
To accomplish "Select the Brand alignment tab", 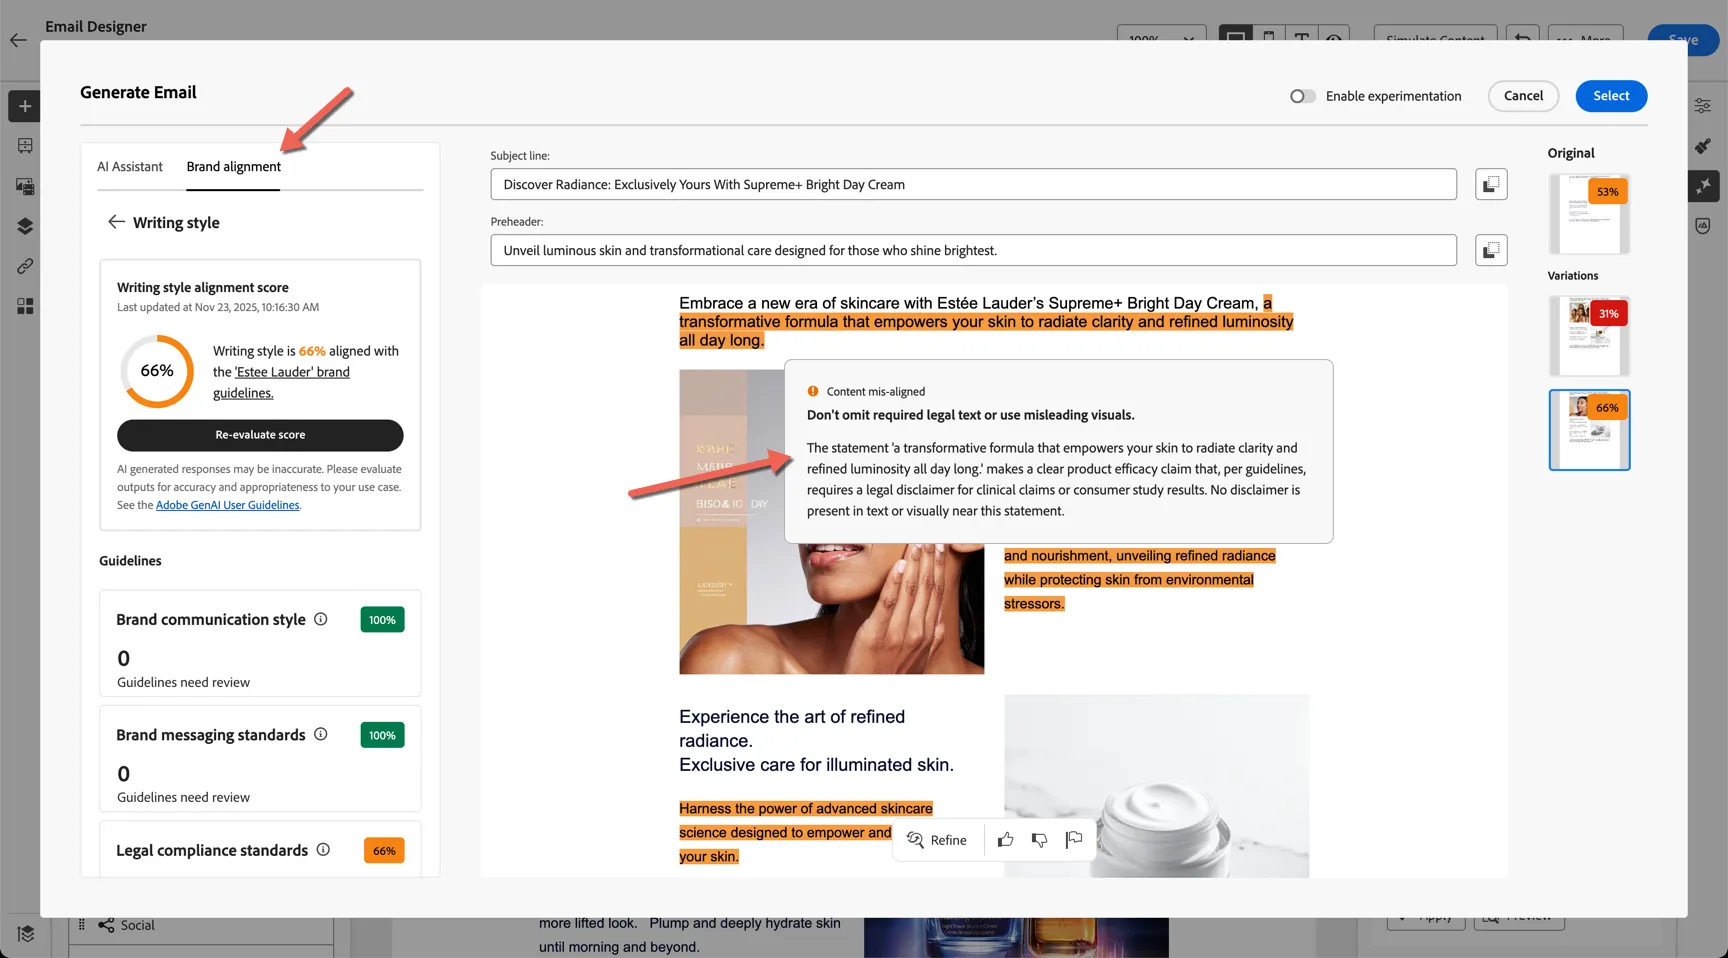I will pos(234,167).
